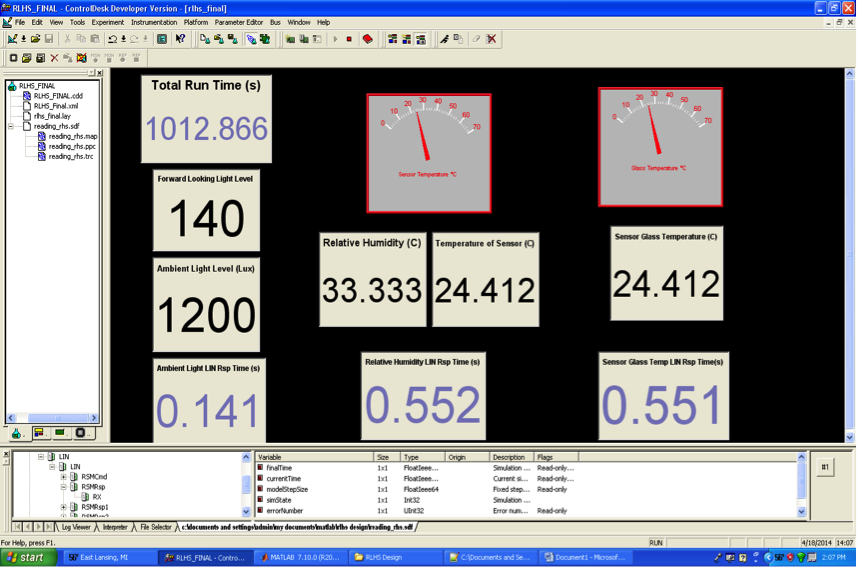
Task: Select rlhs_final.lay in experiment tree
Action: pos(52,116)
